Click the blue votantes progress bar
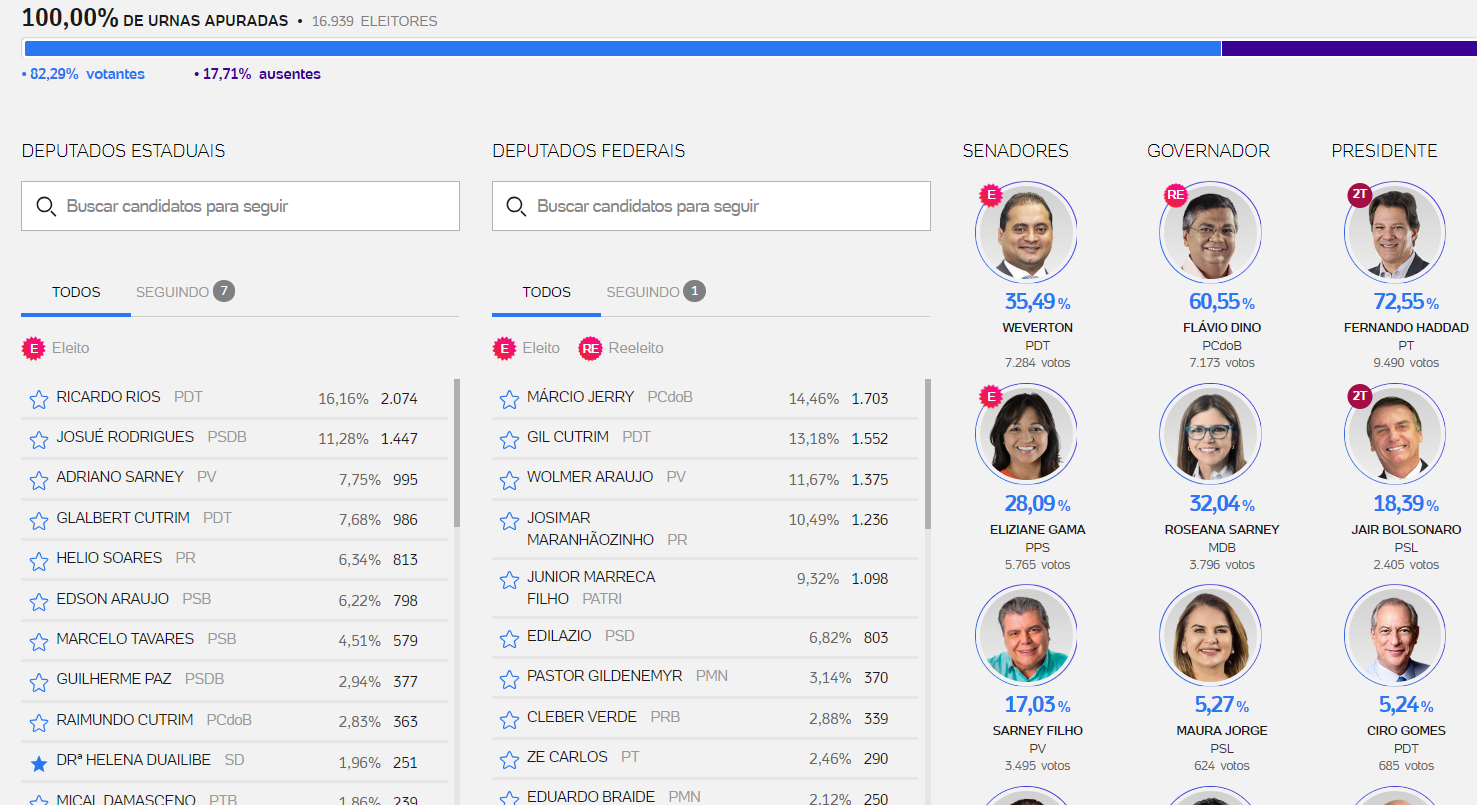 [x=622, y=48]
